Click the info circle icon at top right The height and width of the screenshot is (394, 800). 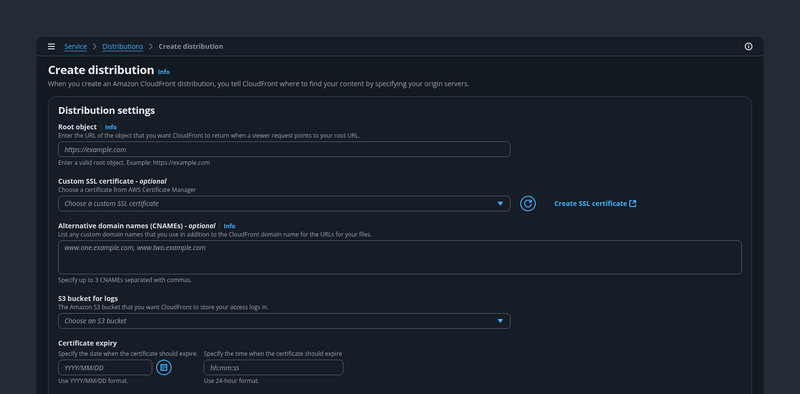(748, 46)
